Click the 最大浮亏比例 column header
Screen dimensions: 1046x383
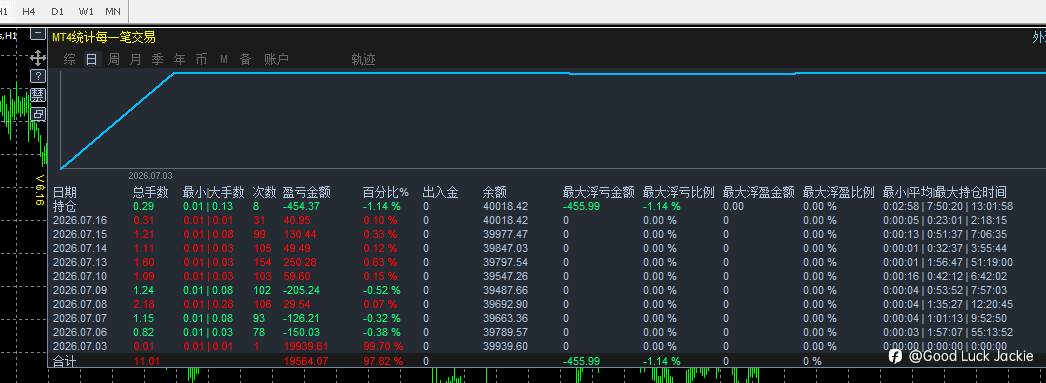[678, 193]
